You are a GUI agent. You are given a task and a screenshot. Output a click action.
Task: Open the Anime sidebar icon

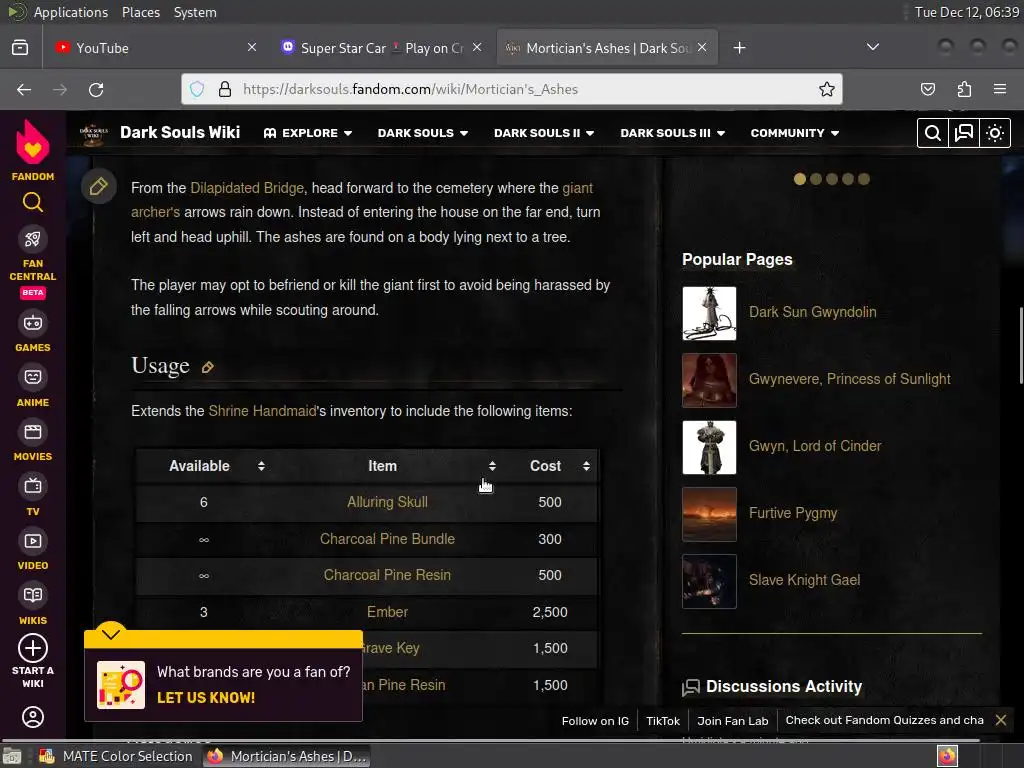pos(33,377)
